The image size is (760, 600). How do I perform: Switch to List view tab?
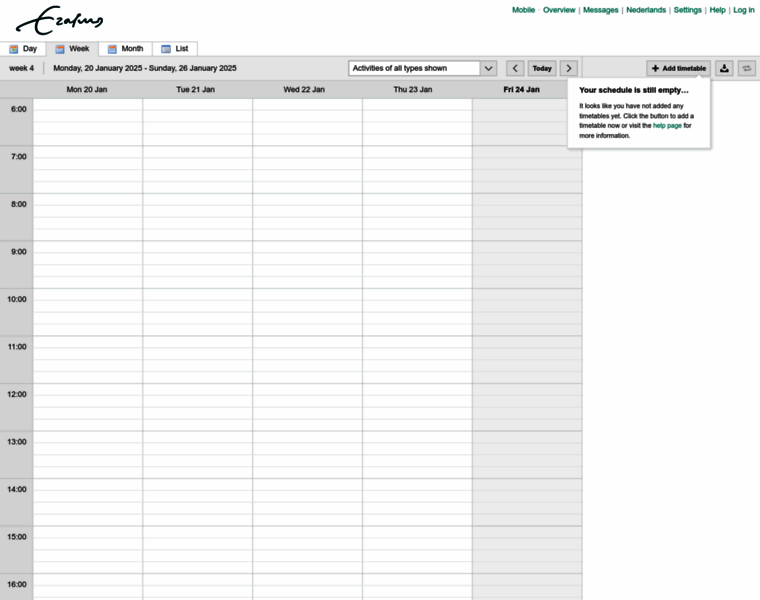175,48
